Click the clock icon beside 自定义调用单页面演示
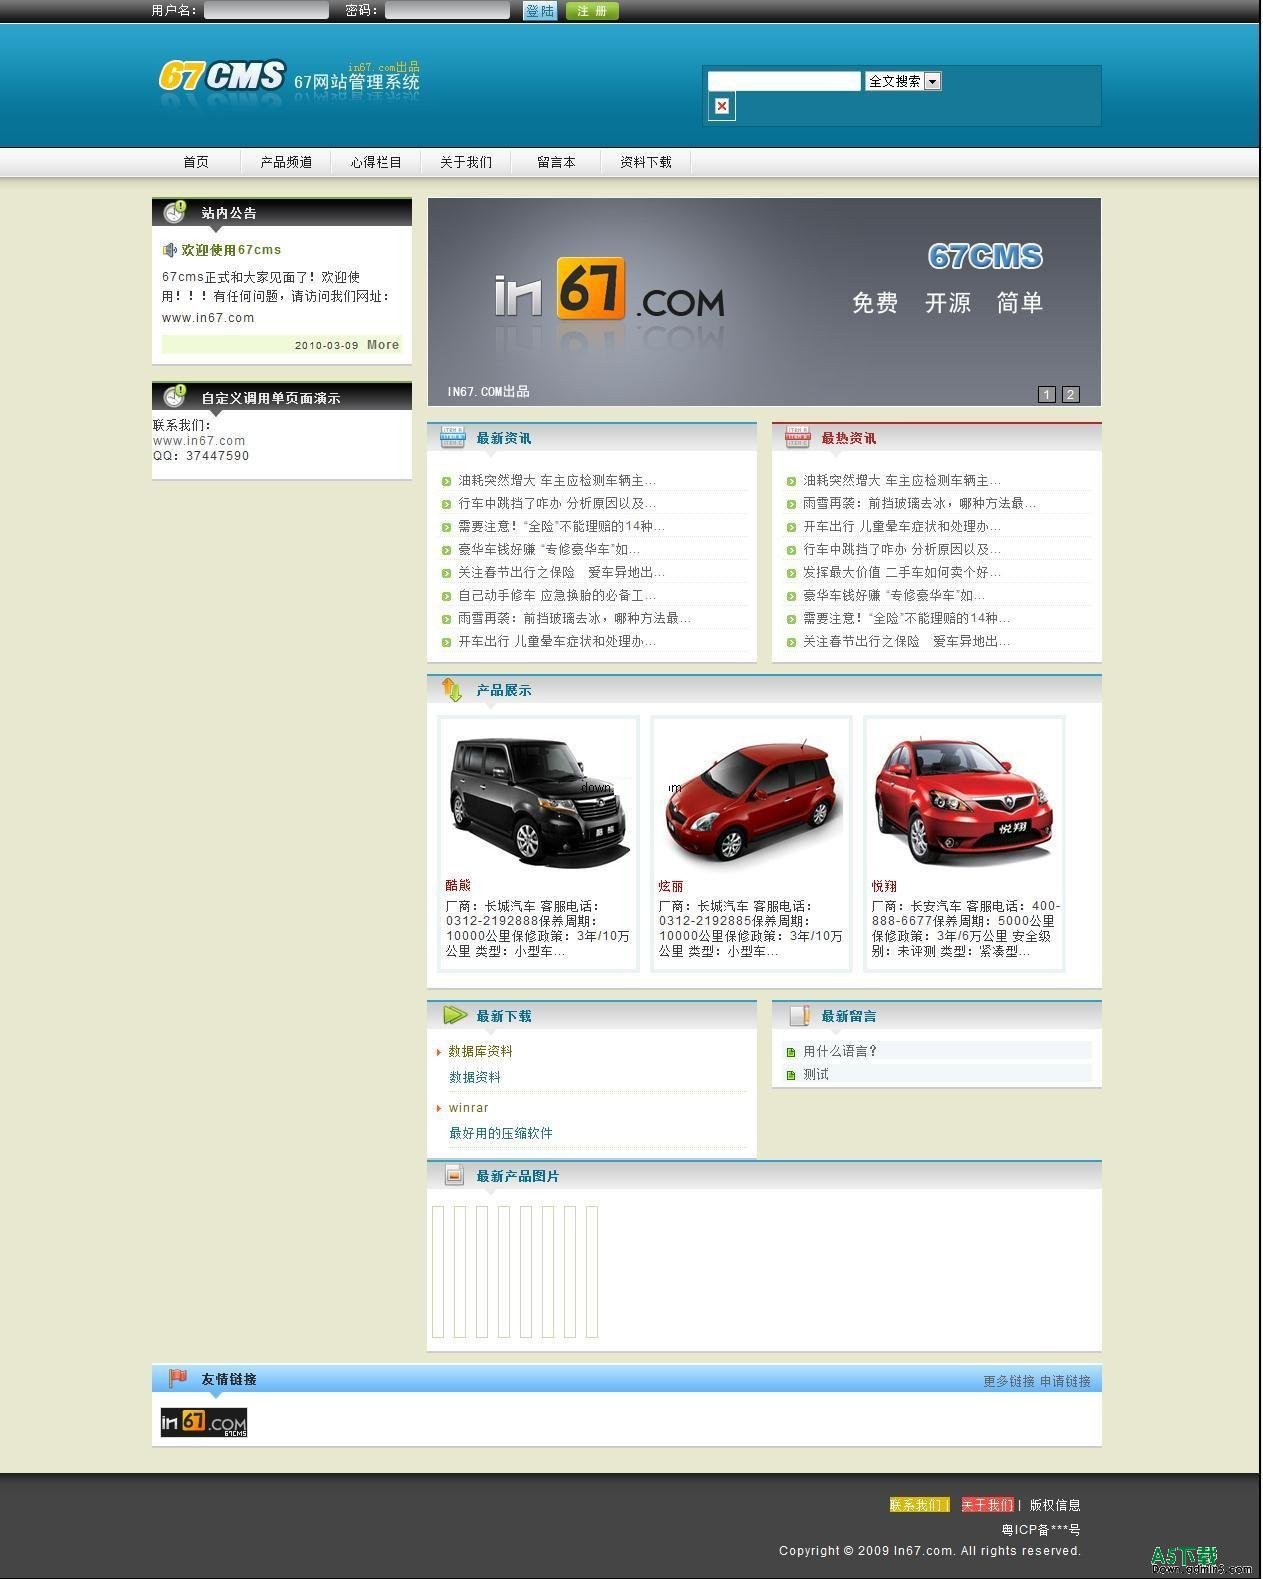This screenshot has height=1579, width=1263. 174,396
